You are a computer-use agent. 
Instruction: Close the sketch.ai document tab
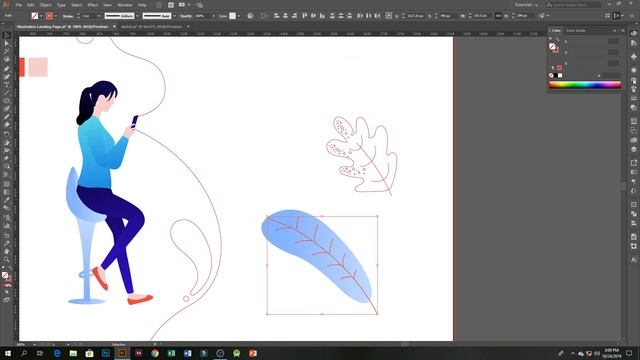pyautogui.click(x=188, y=27)
